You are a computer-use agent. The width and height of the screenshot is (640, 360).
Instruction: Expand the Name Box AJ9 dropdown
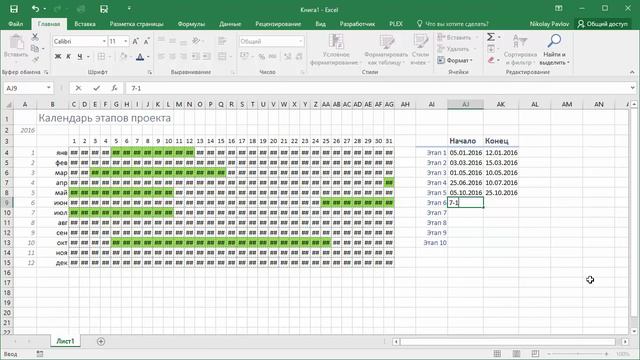pyautogui.click(x=49, y=88)
